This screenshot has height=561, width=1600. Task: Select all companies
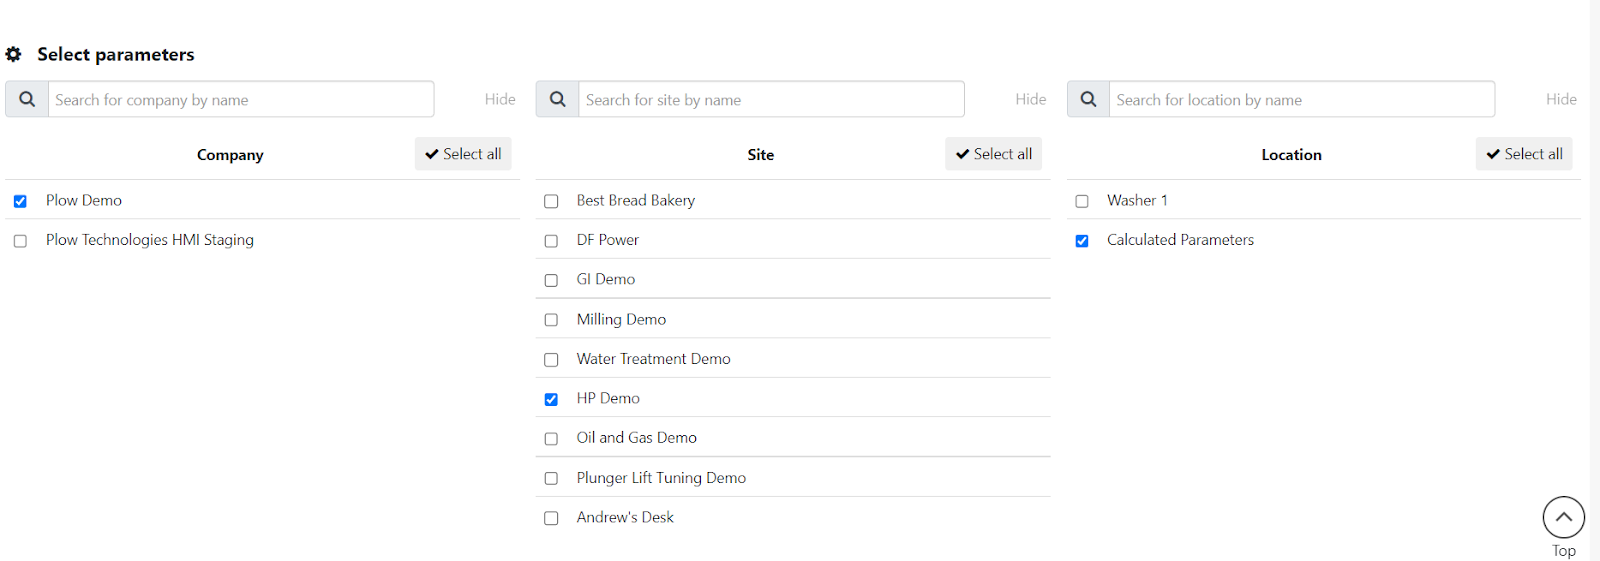click(x=463, y=154)
